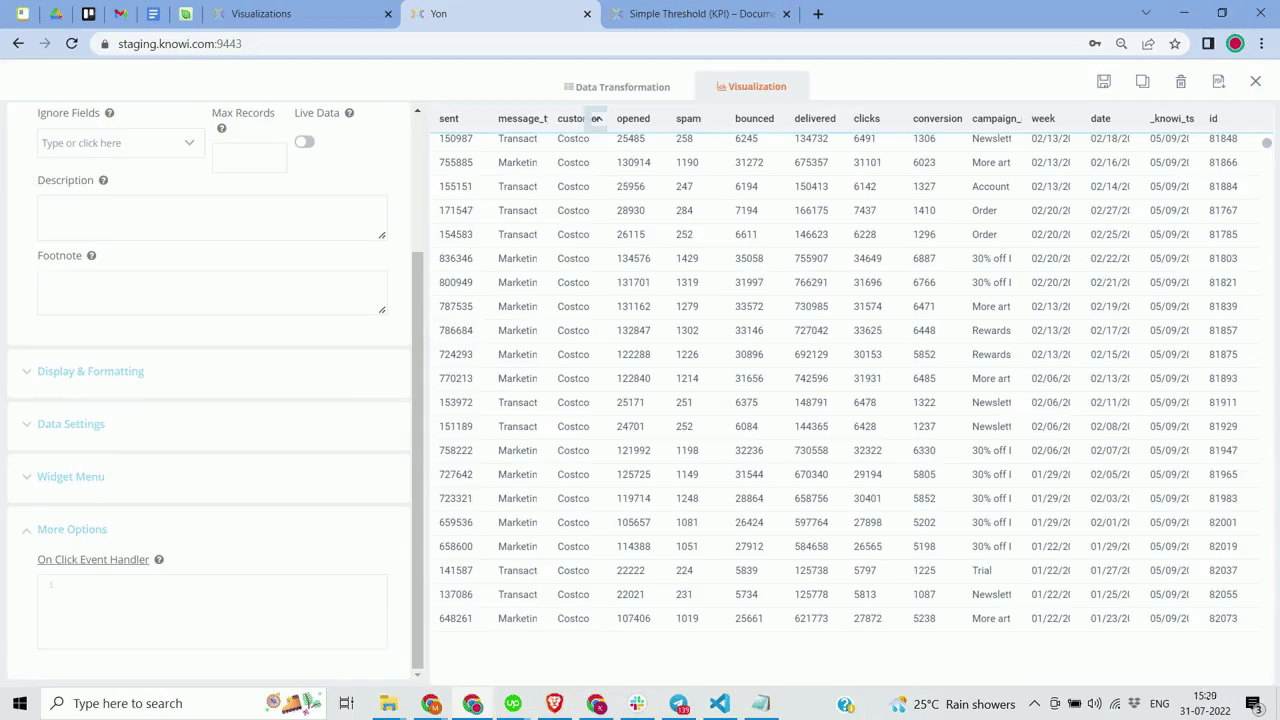The width and height of the screenshot is (1280, 720).
Task: Click help icon beside On Click Event Handler
Action: click(159, 560)
